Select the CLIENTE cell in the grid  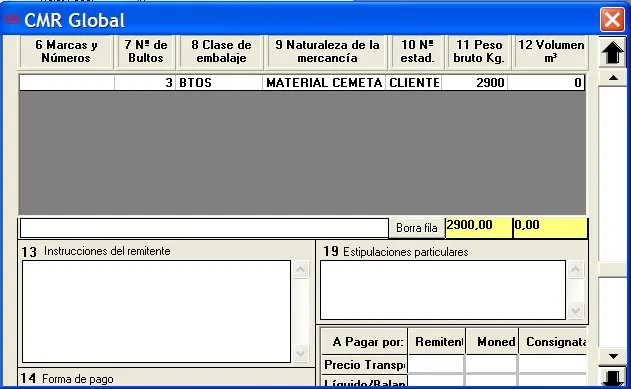point(414,83)
